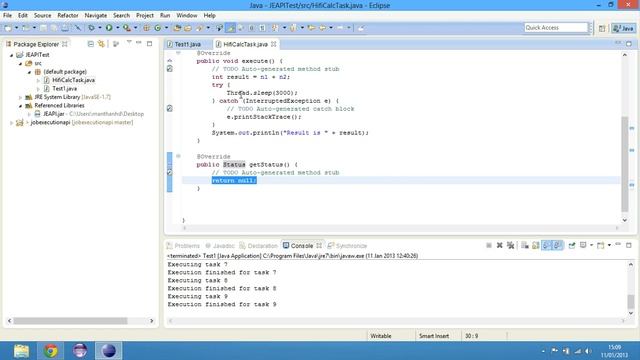
Task: Click the green Run button in toolbar
Action: (109, 28)
